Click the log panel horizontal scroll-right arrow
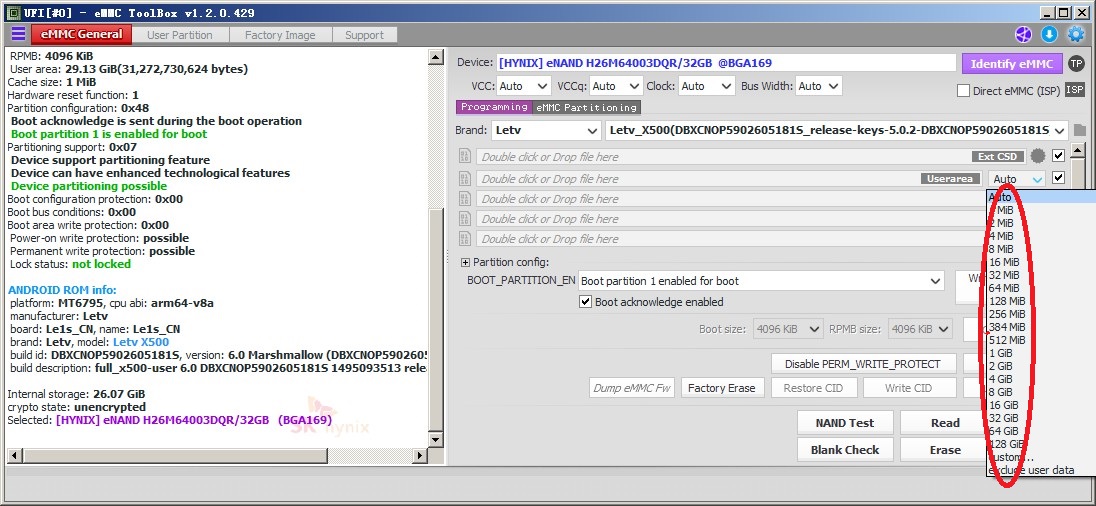The image size is (1096, 506). (420, 456)
